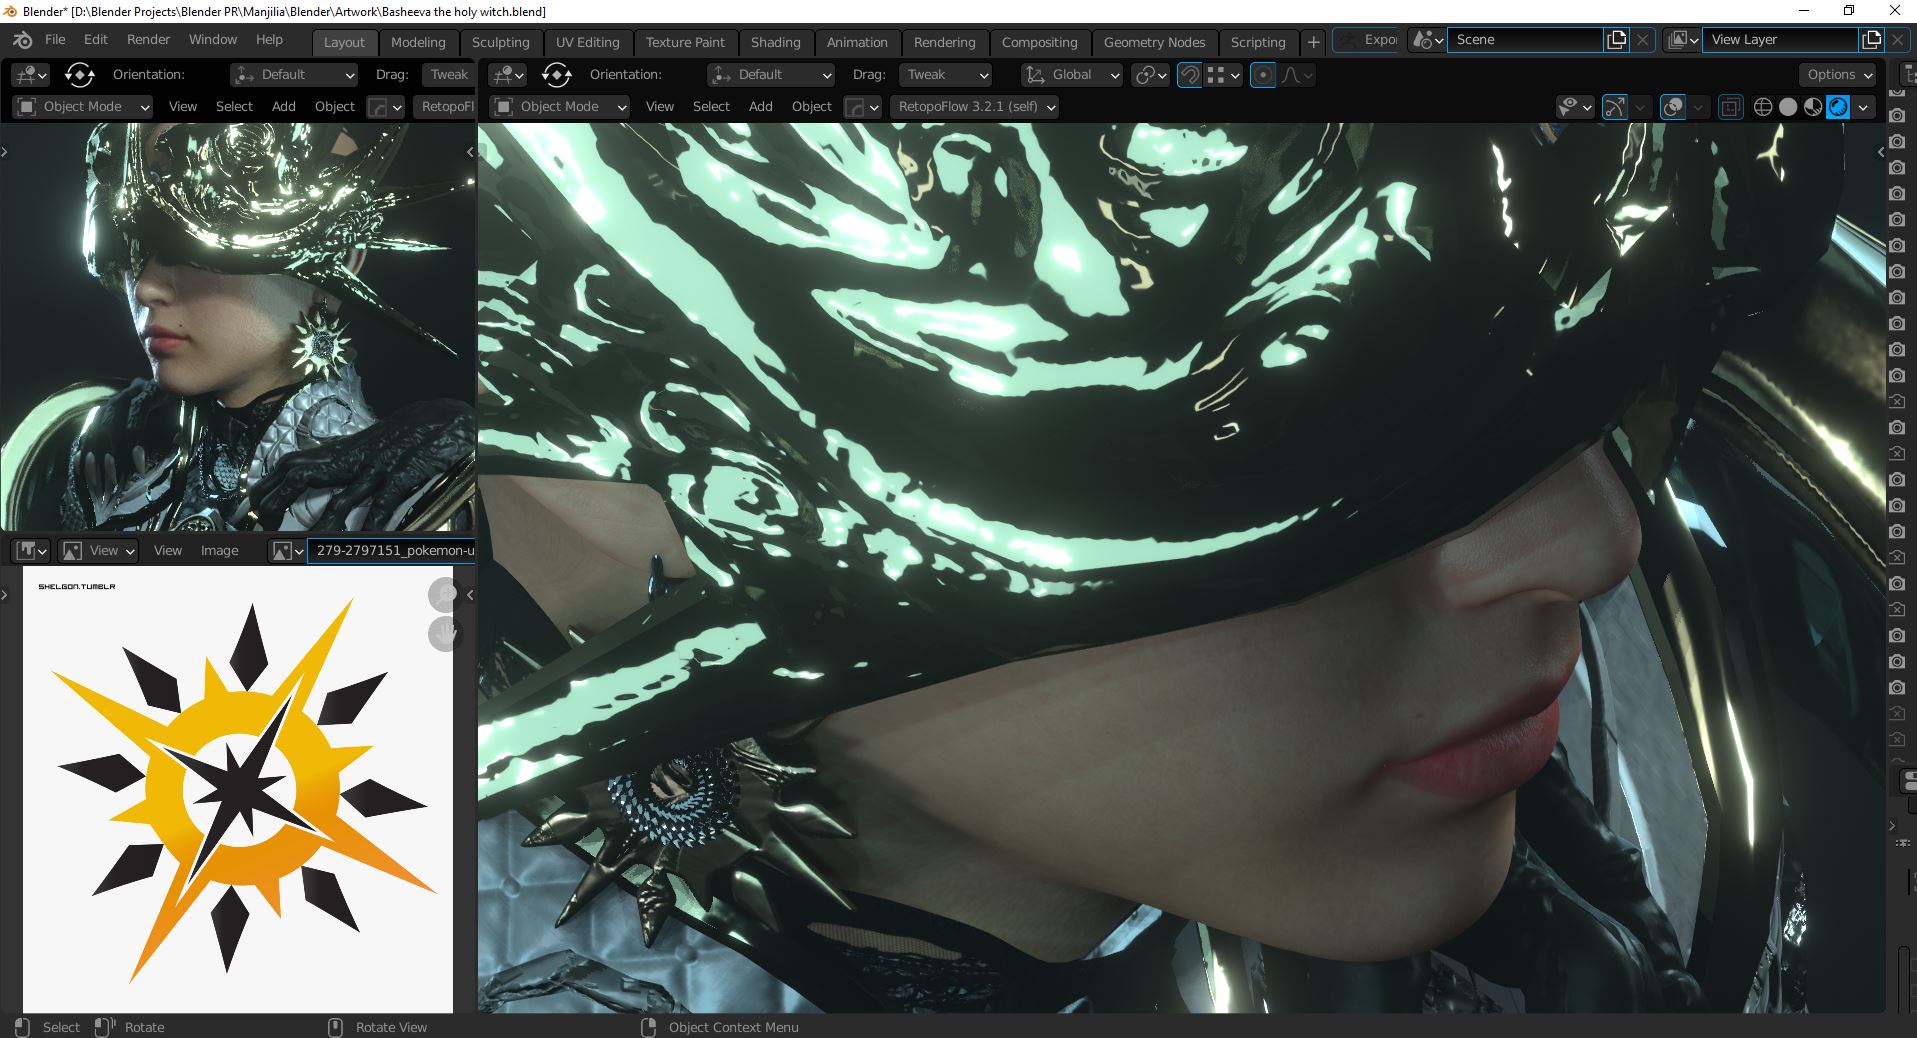The width and height of the screenshot is (1917, 1038).
Task: Open image editor View mode dropdown
Action: [98, 551]
